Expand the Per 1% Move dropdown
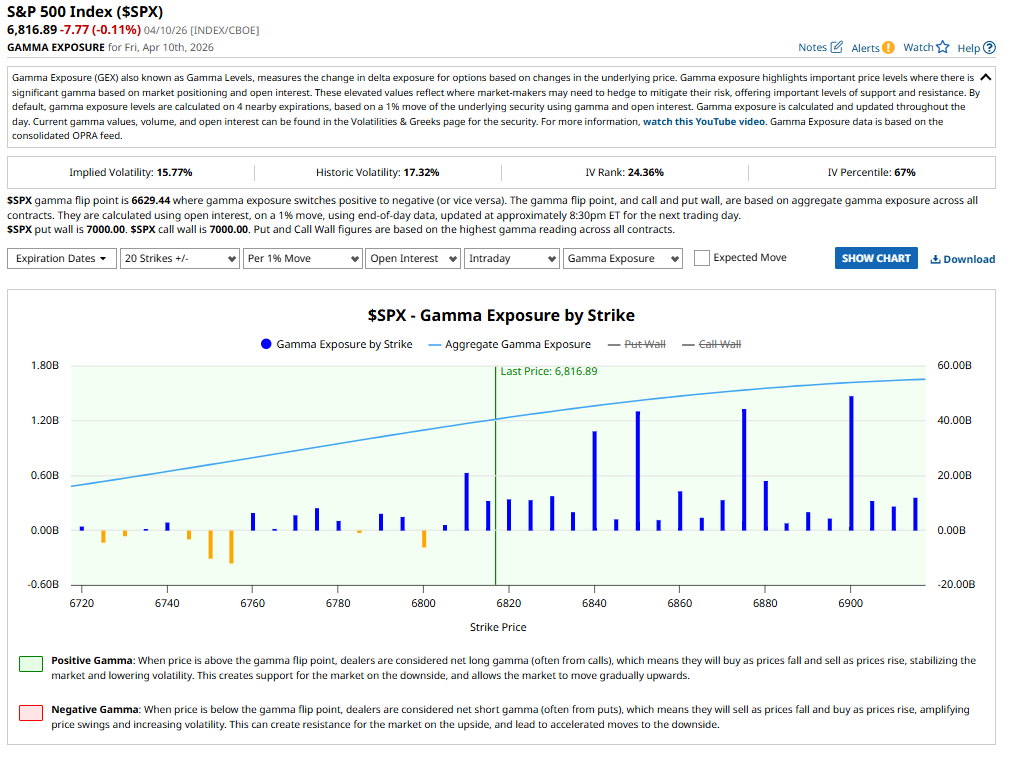Image resolution: width=1012 pixels, height=760 pixels. (302, 258)
